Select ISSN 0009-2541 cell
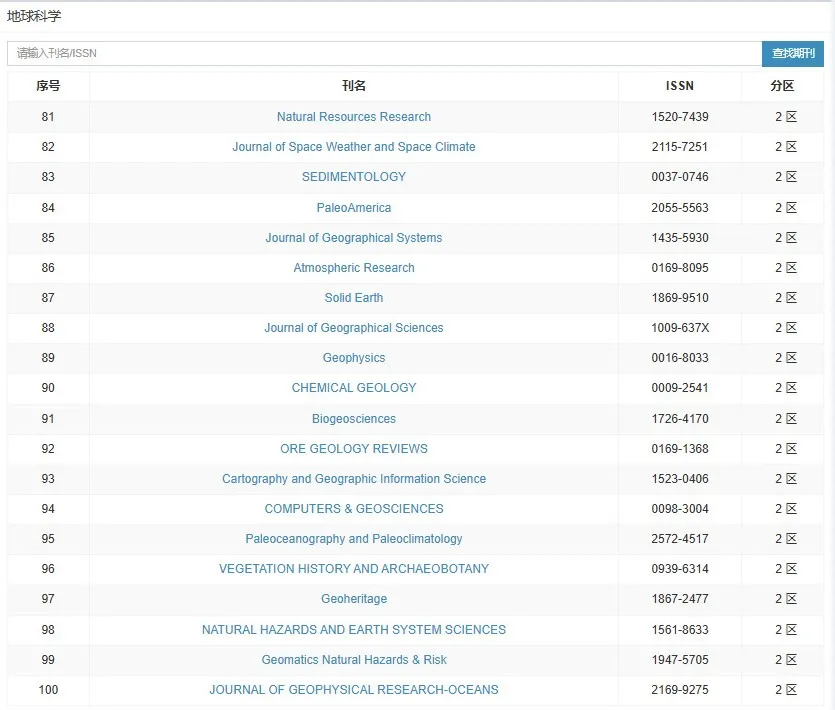 click(680, 388)
